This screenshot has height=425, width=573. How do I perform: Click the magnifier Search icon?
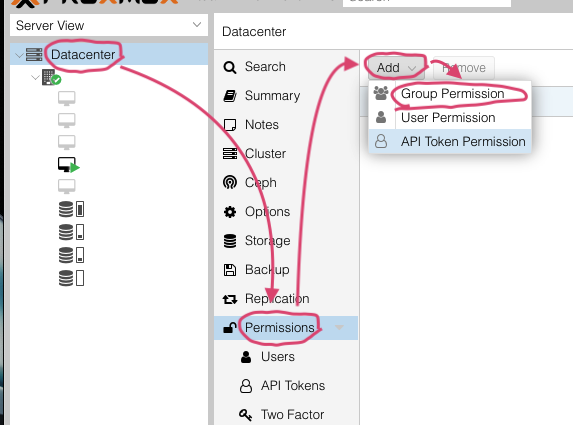coord(229,67)
